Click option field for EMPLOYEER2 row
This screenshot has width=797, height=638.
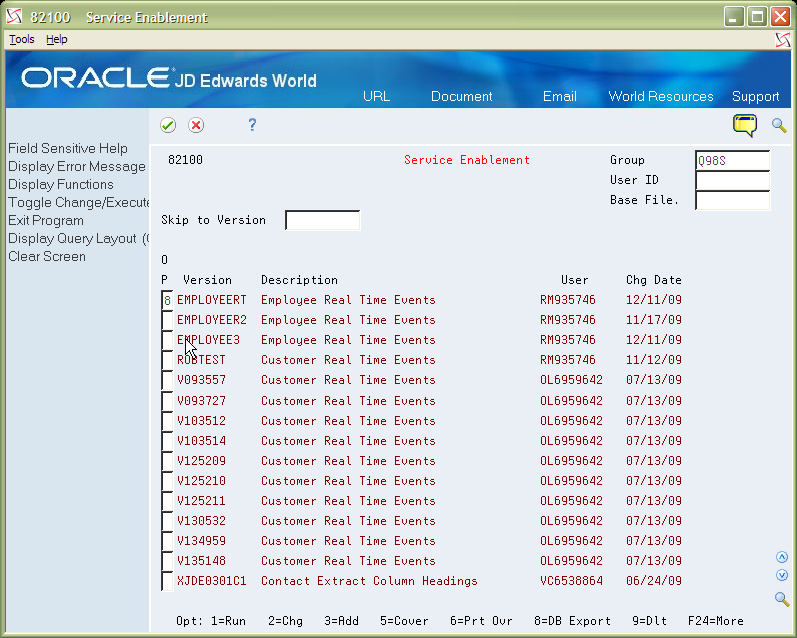click(x=167, y=320)
